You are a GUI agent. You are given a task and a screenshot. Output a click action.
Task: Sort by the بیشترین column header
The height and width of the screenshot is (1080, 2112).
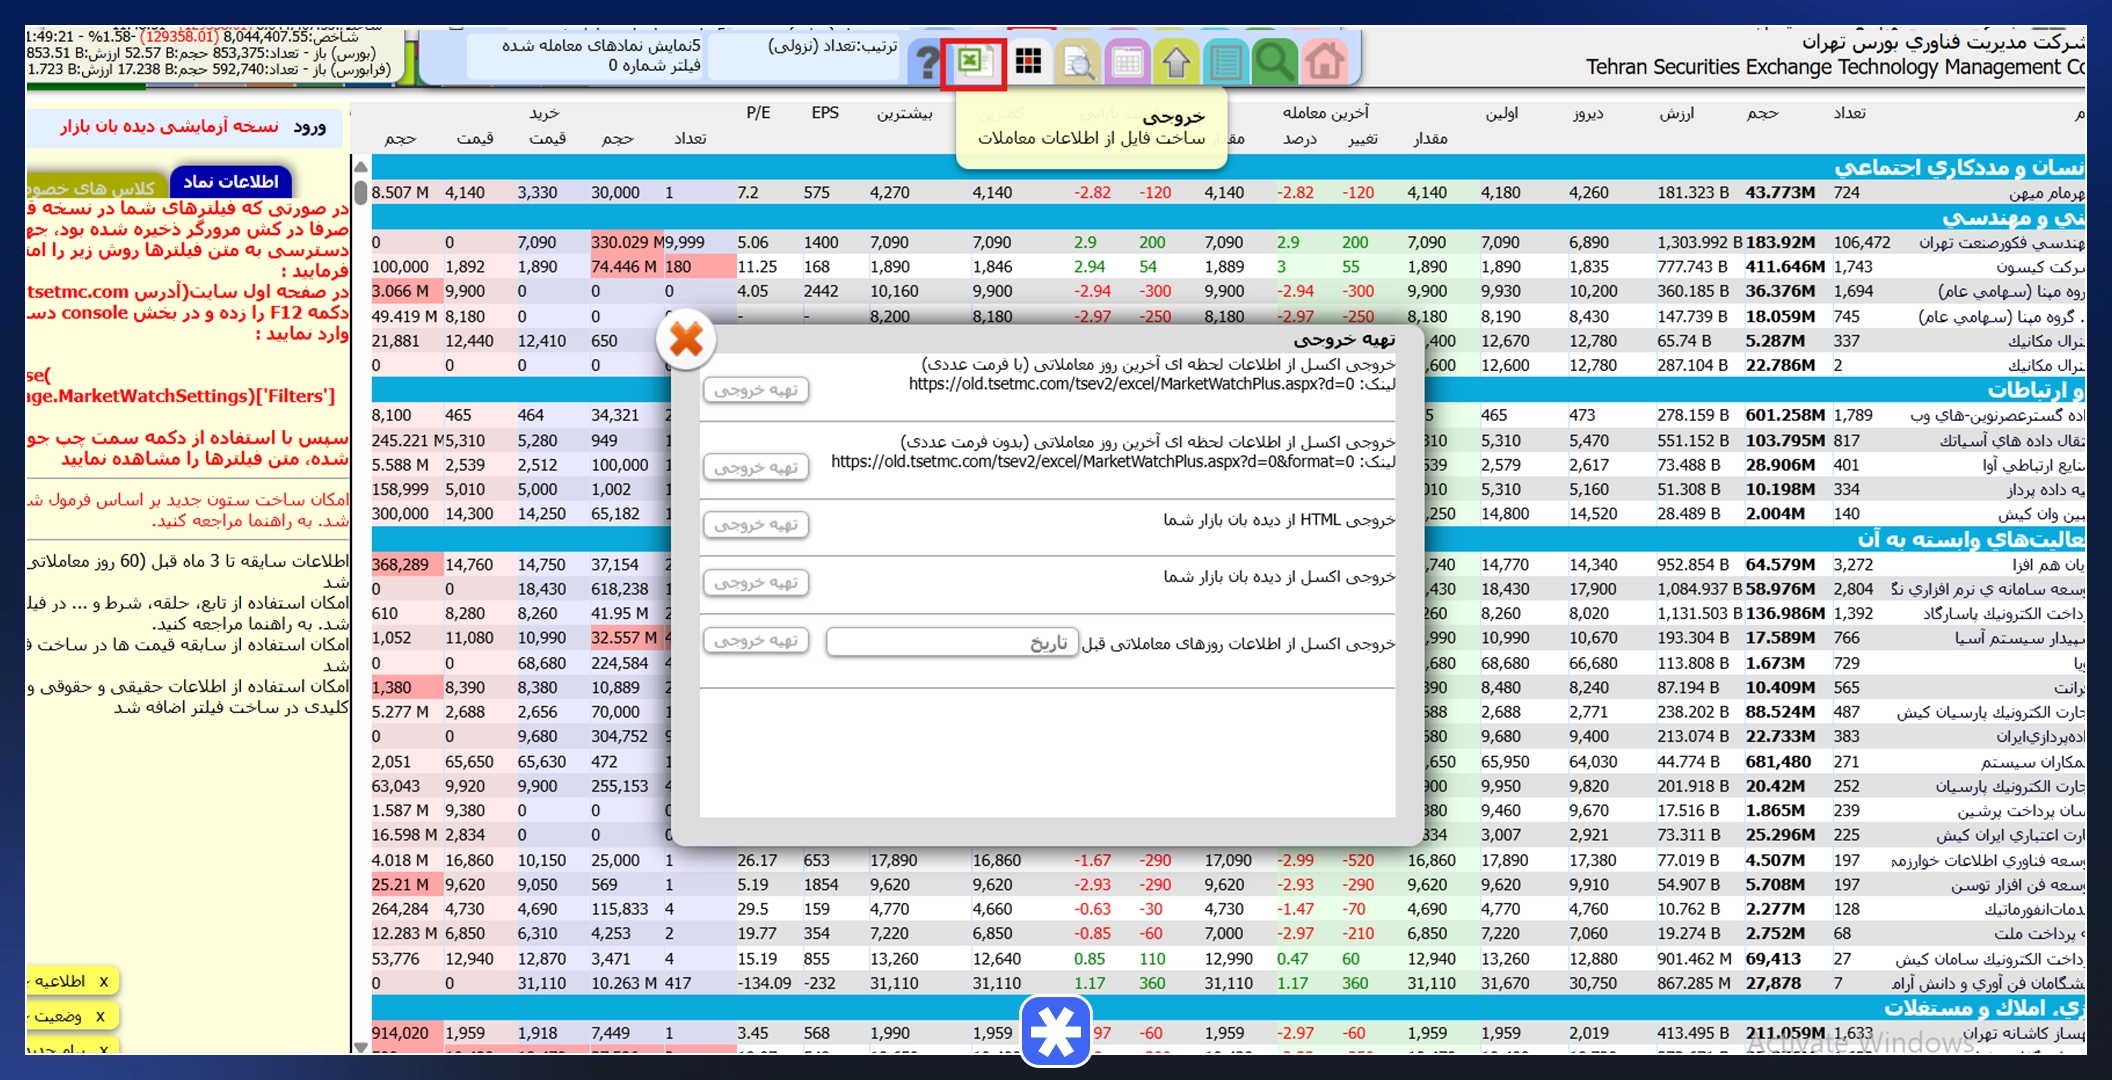905,113
